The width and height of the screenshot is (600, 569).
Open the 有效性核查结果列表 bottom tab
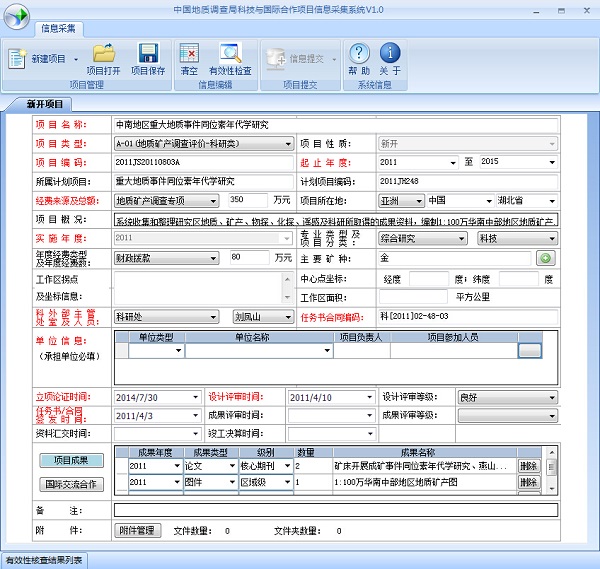pyautogui.click(x=44, y=560)
